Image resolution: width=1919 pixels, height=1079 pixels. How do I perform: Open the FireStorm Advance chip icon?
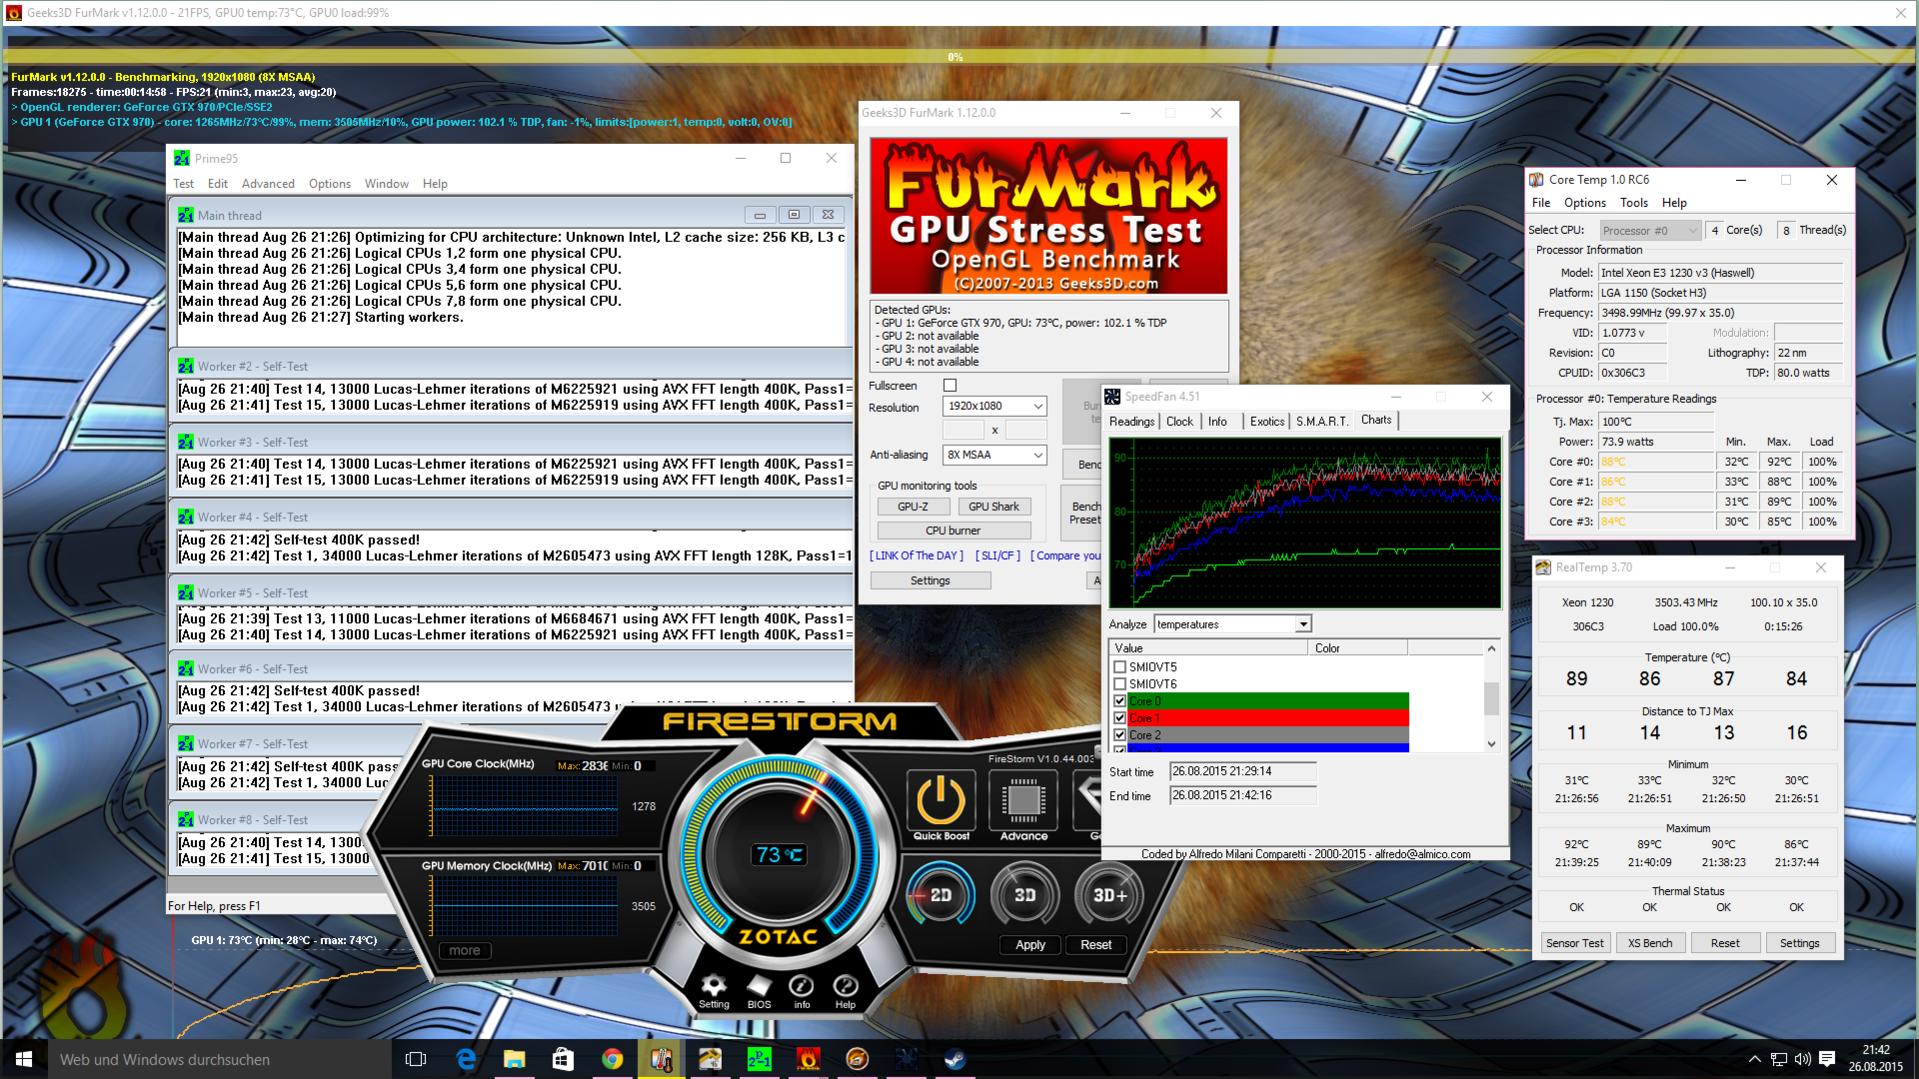(1023, 800)
